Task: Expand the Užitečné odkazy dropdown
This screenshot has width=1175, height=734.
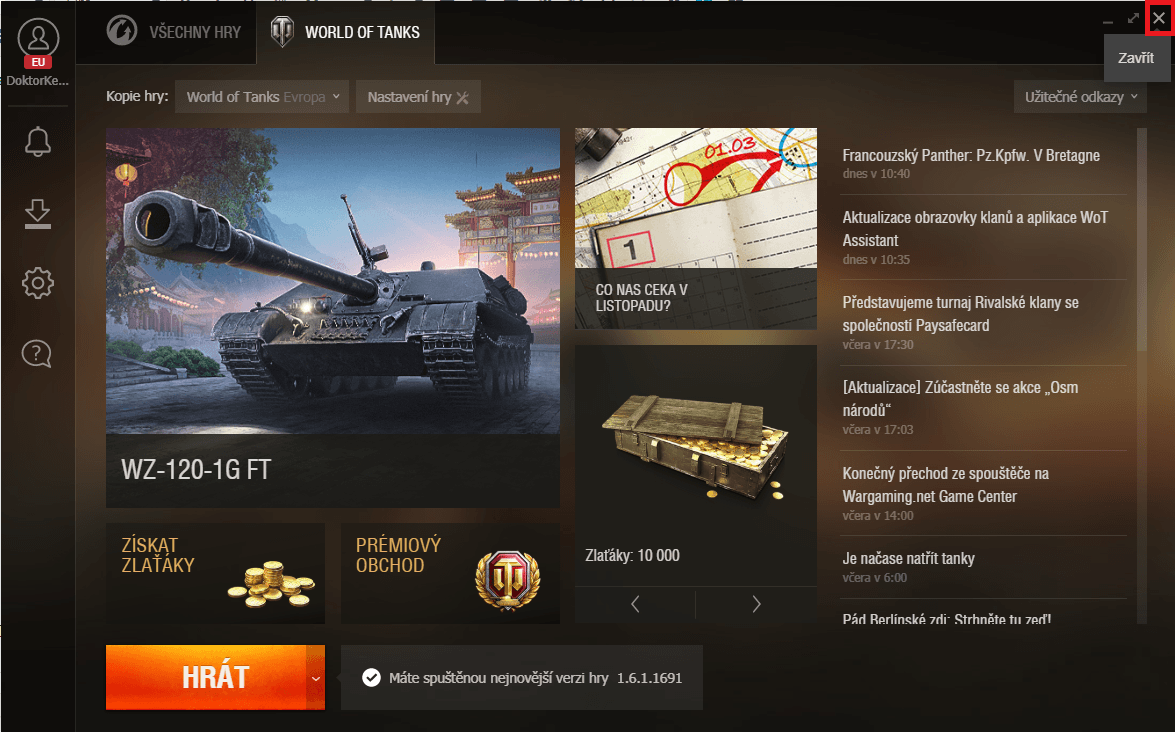Action: [1080, 97]
